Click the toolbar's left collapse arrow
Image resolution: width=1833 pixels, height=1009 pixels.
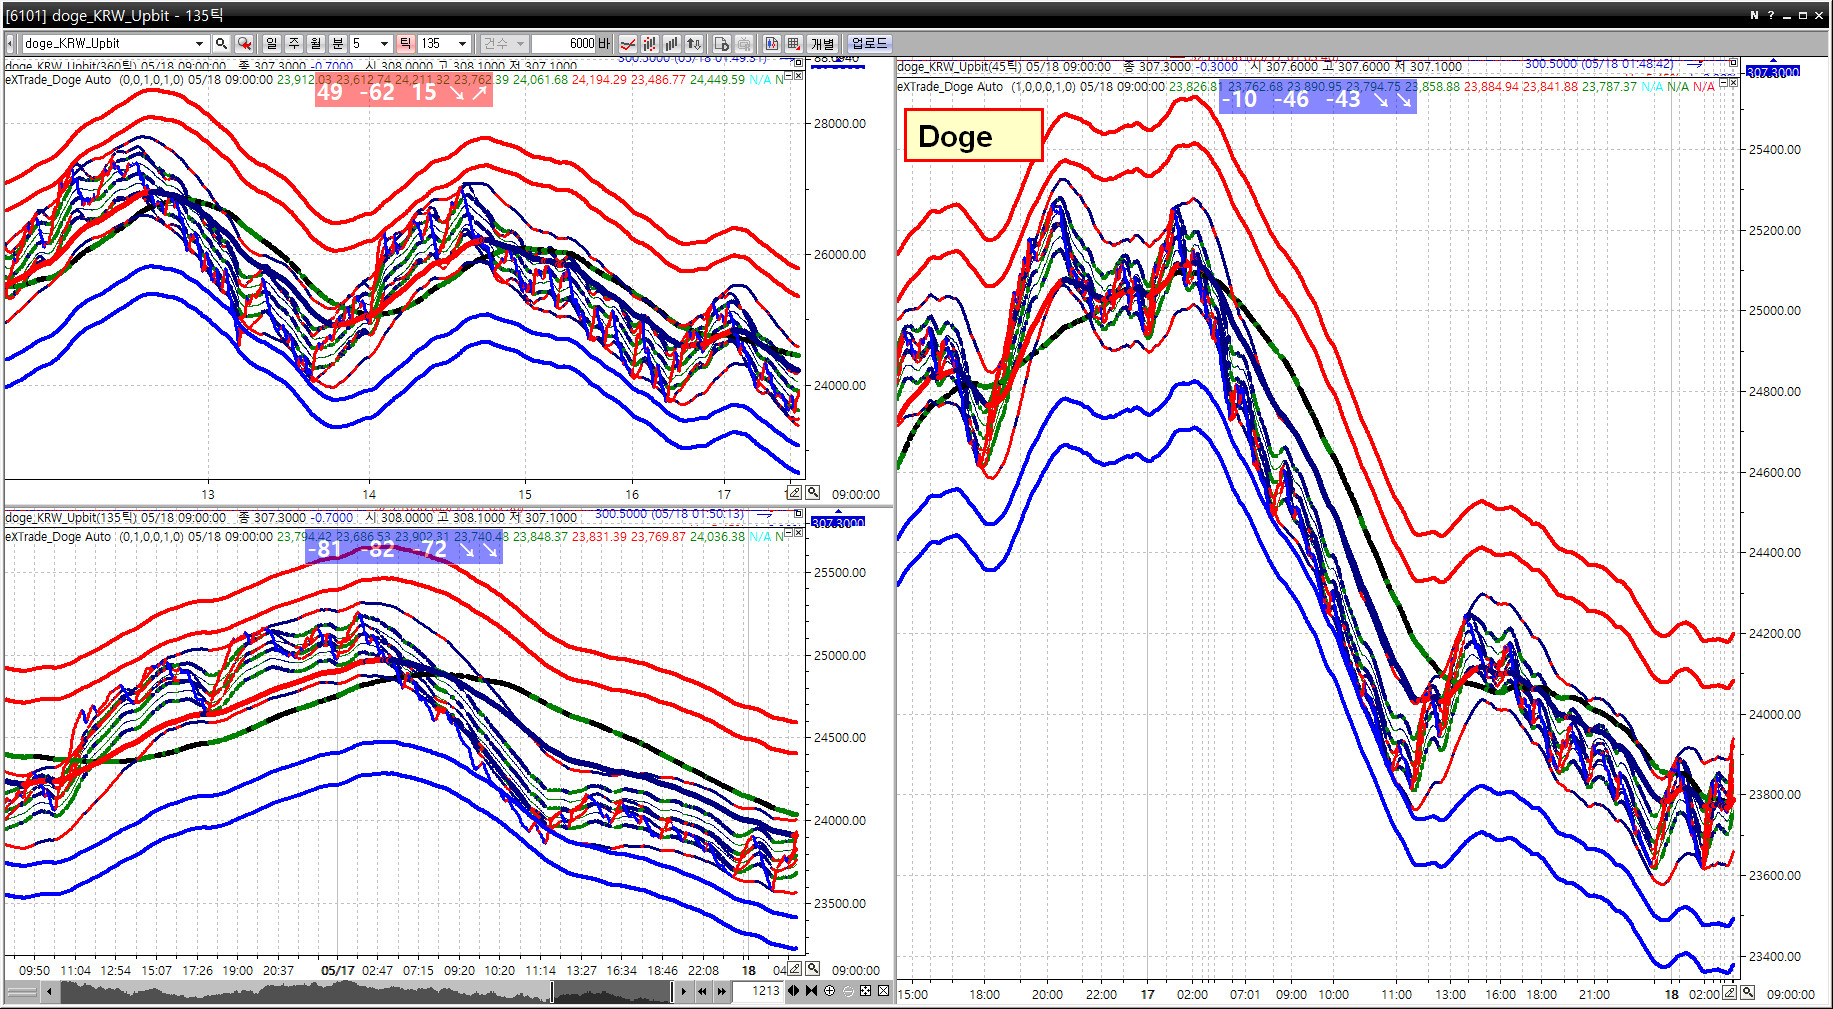point(10,44)
